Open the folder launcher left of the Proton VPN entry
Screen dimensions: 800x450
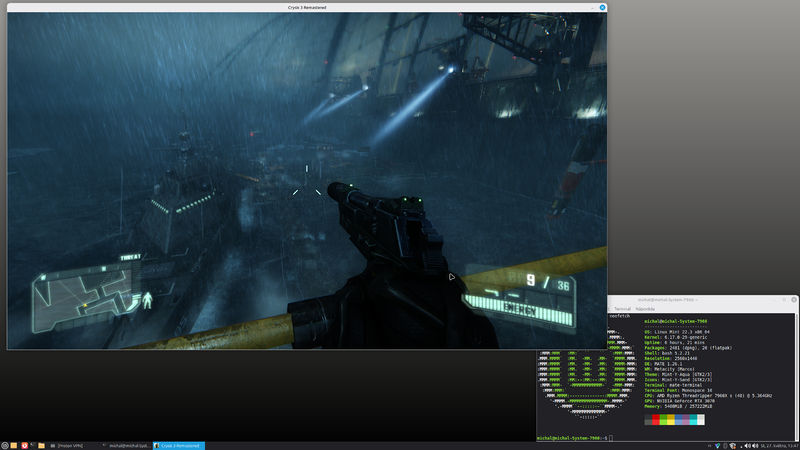point(41,445)
